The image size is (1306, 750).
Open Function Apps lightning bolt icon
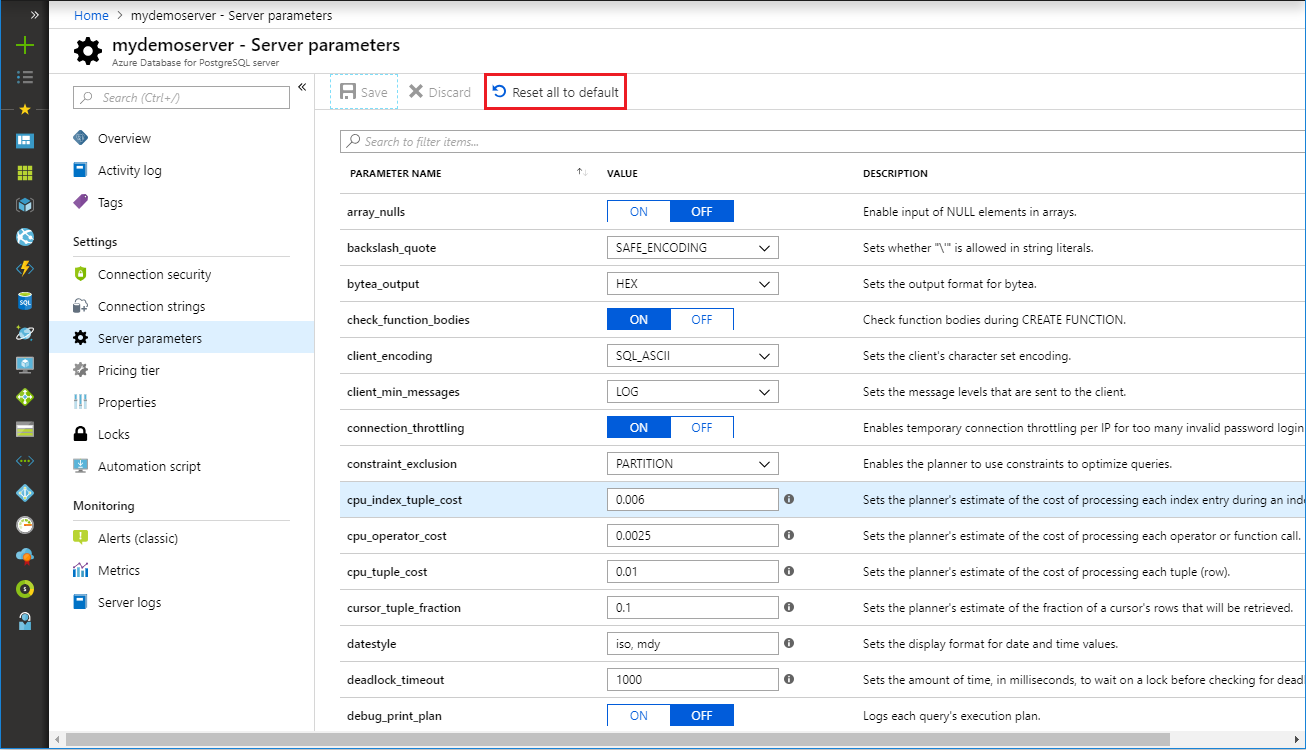25,268
